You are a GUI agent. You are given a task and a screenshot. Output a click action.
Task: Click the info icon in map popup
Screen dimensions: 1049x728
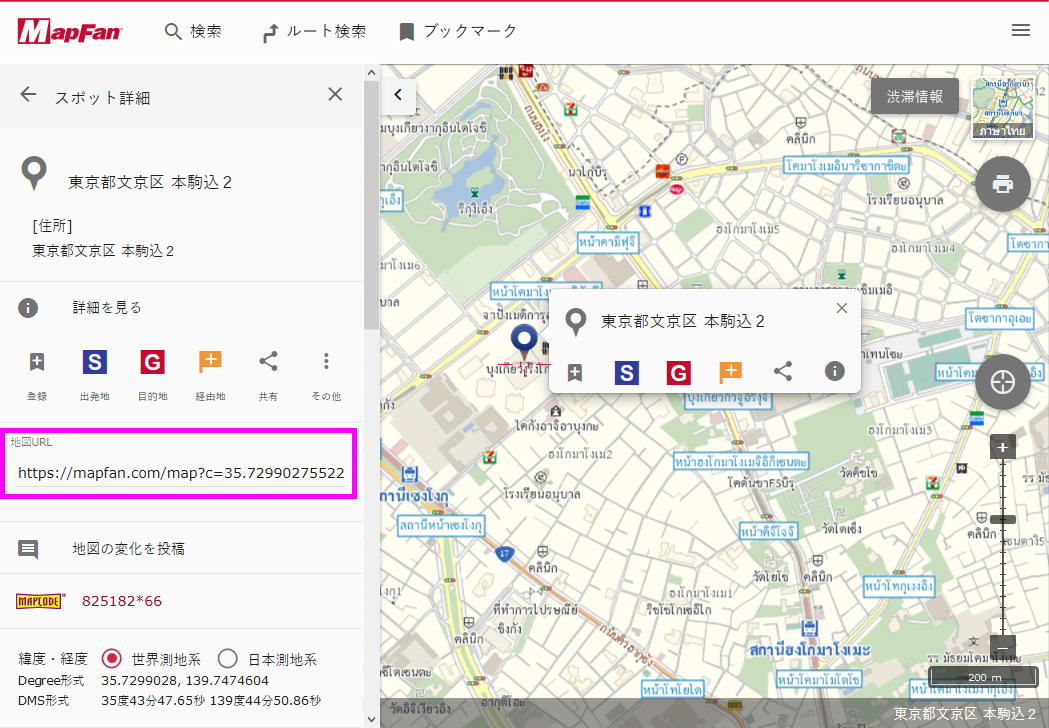(x=834, y=371)
